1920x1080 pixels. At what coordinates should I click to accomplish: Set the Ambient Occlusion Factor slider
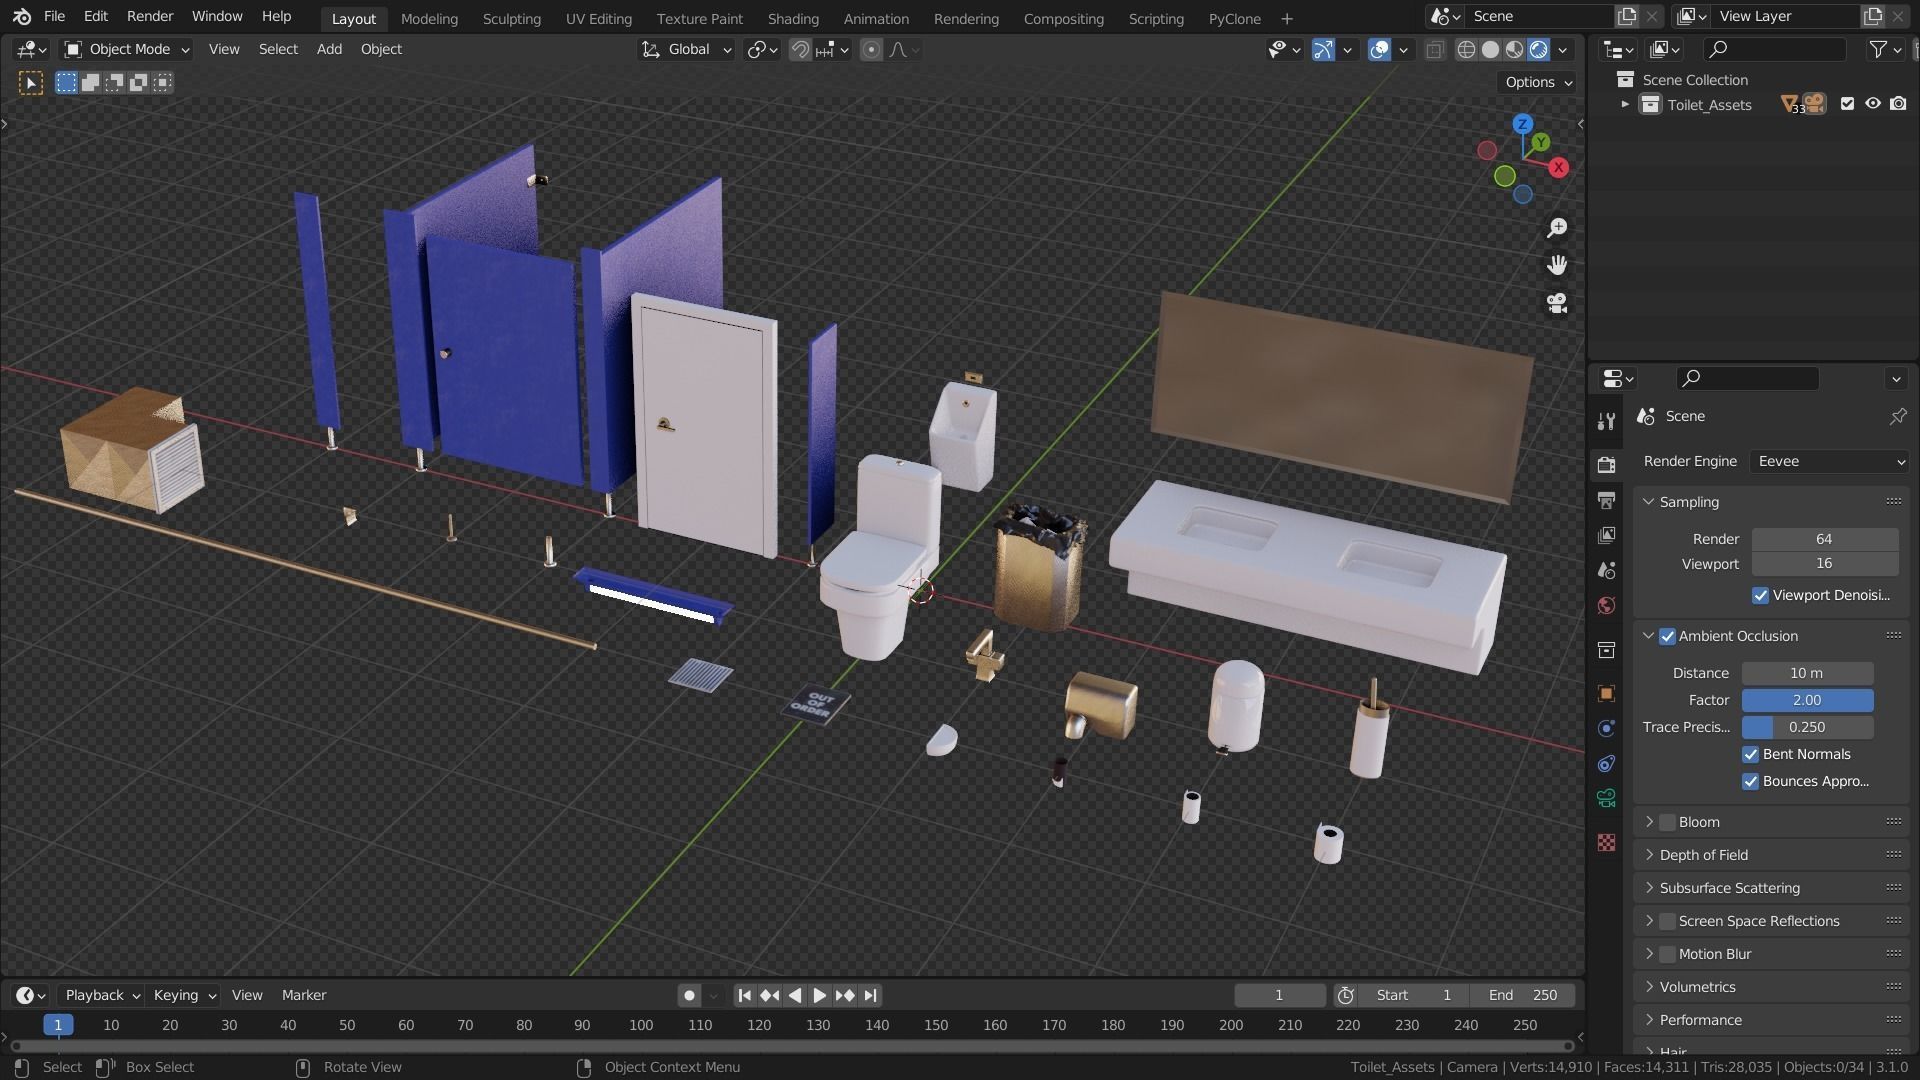[1807, 701]
